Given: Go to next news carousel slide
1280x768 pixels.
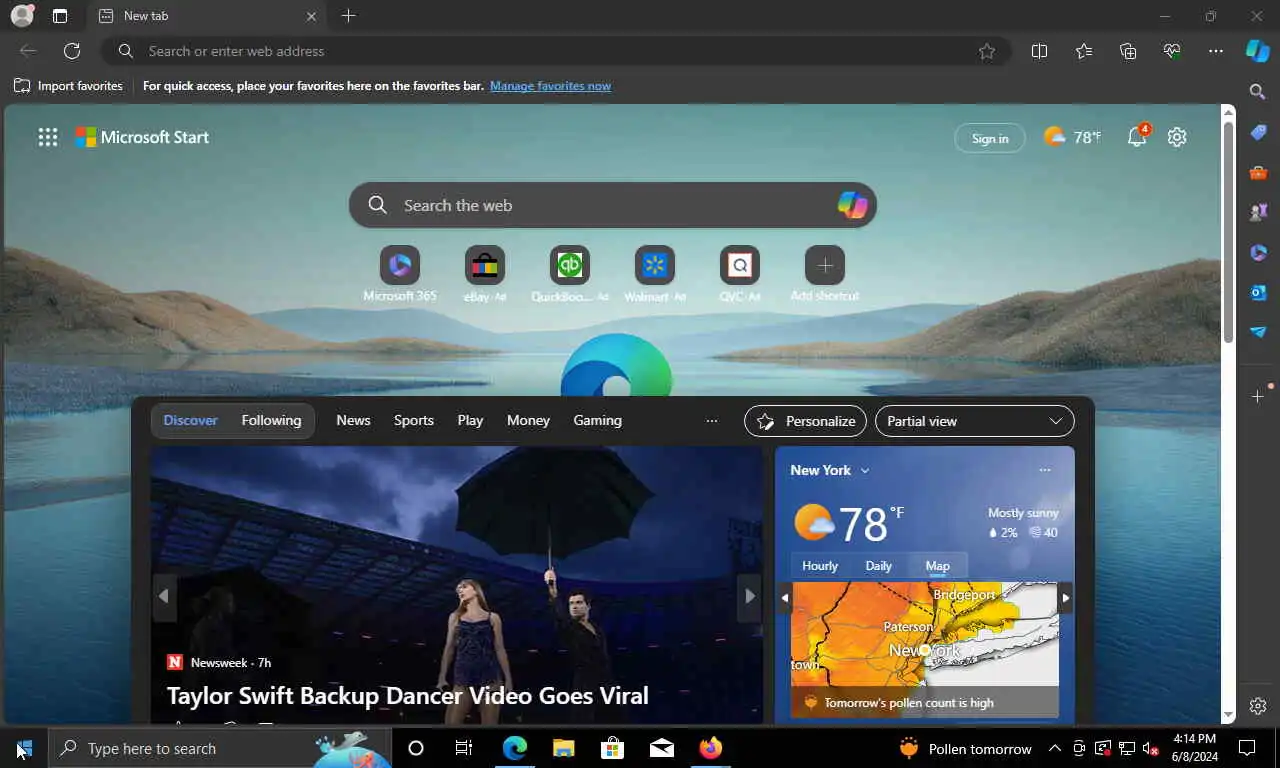Looking at the screenshot, I should (749, 596).
